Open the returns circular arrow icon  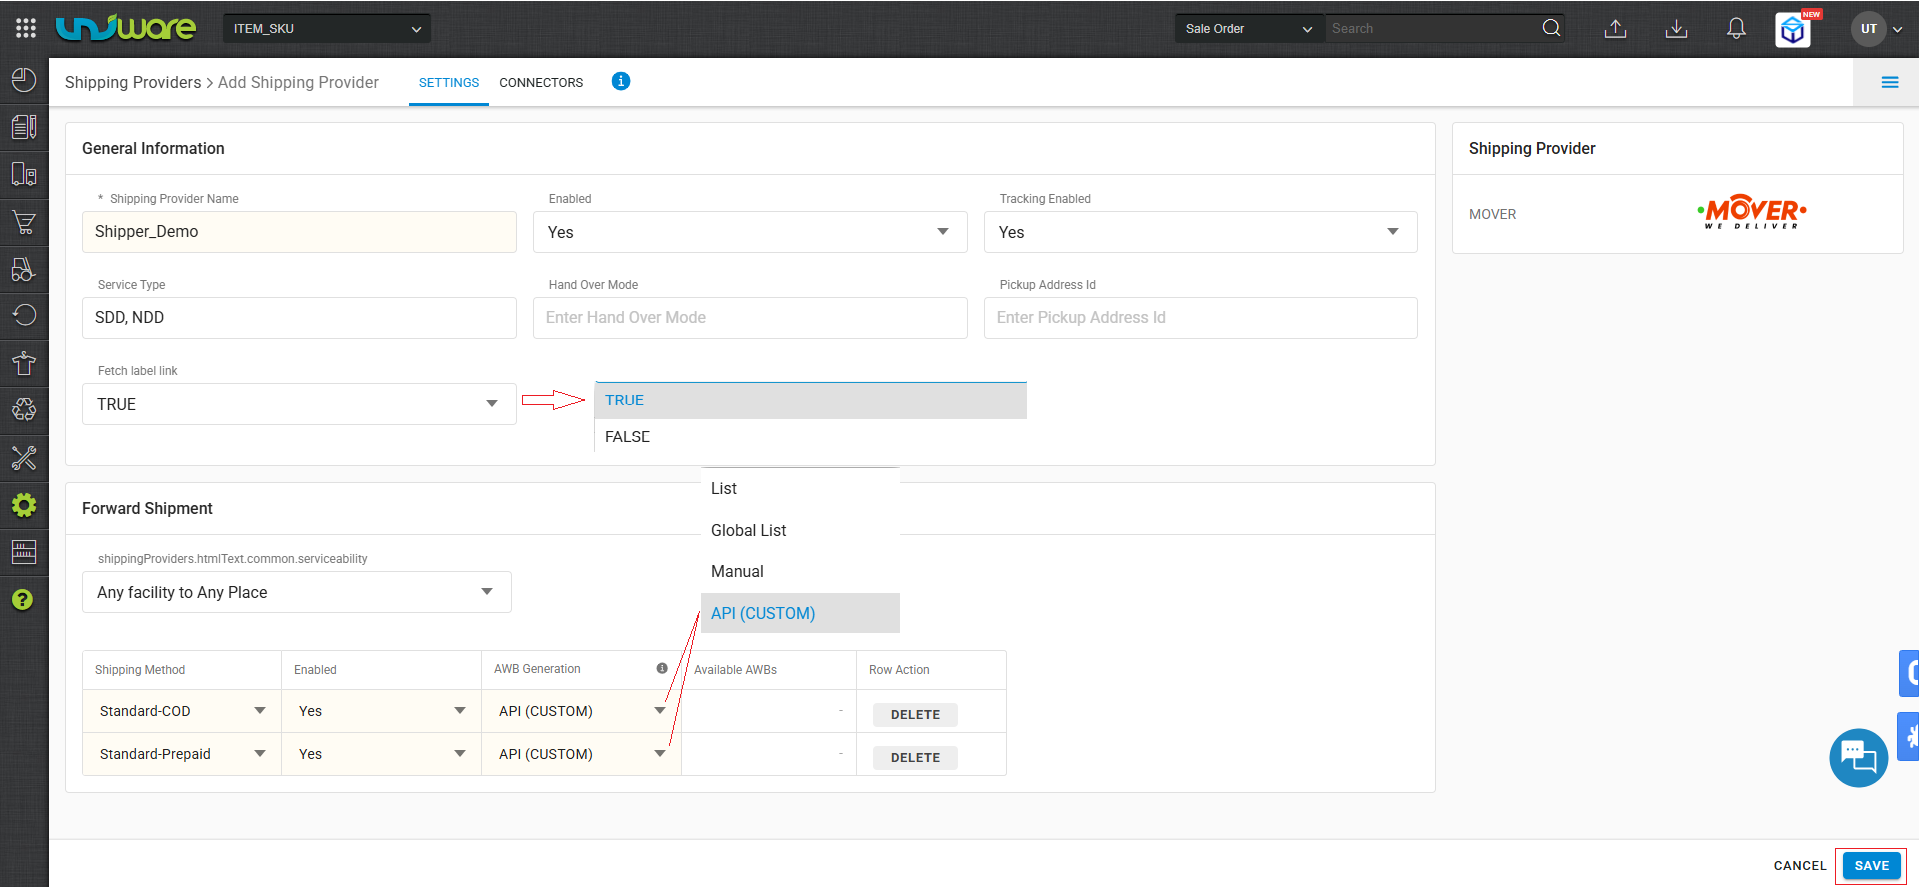(24, 316)
